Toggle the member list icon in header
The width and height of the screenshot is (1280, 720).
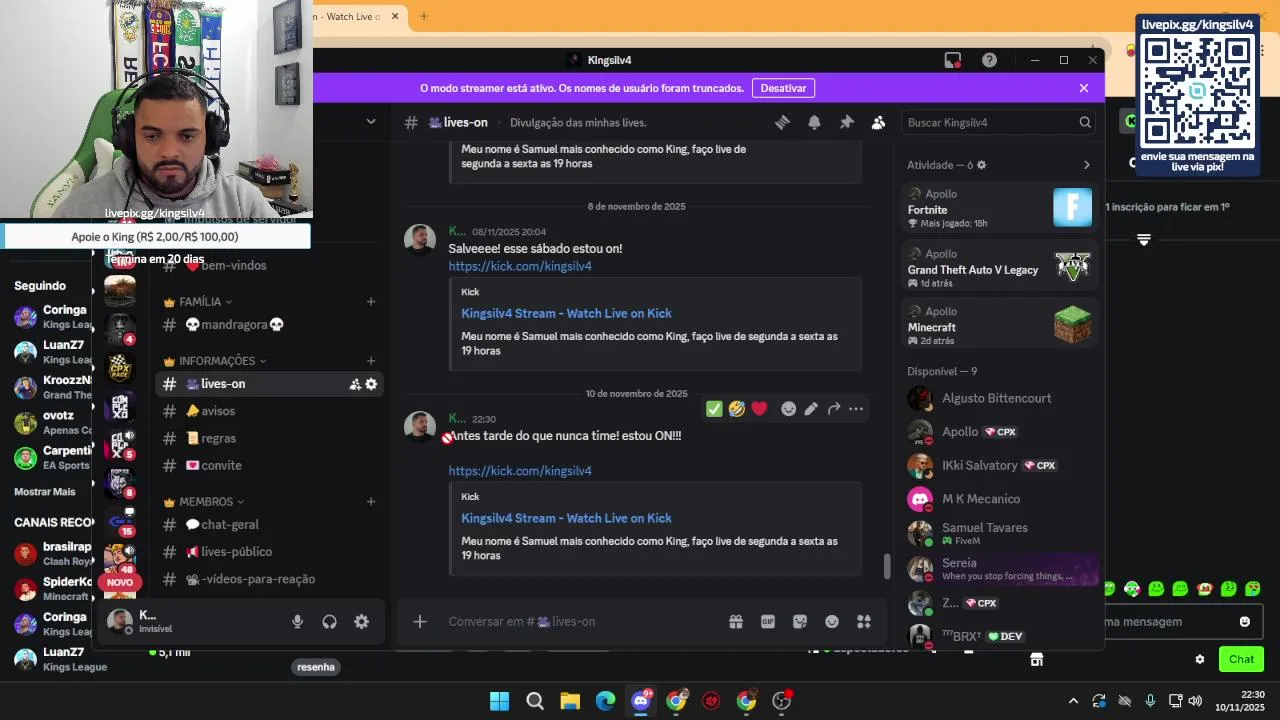pos(878,122)
